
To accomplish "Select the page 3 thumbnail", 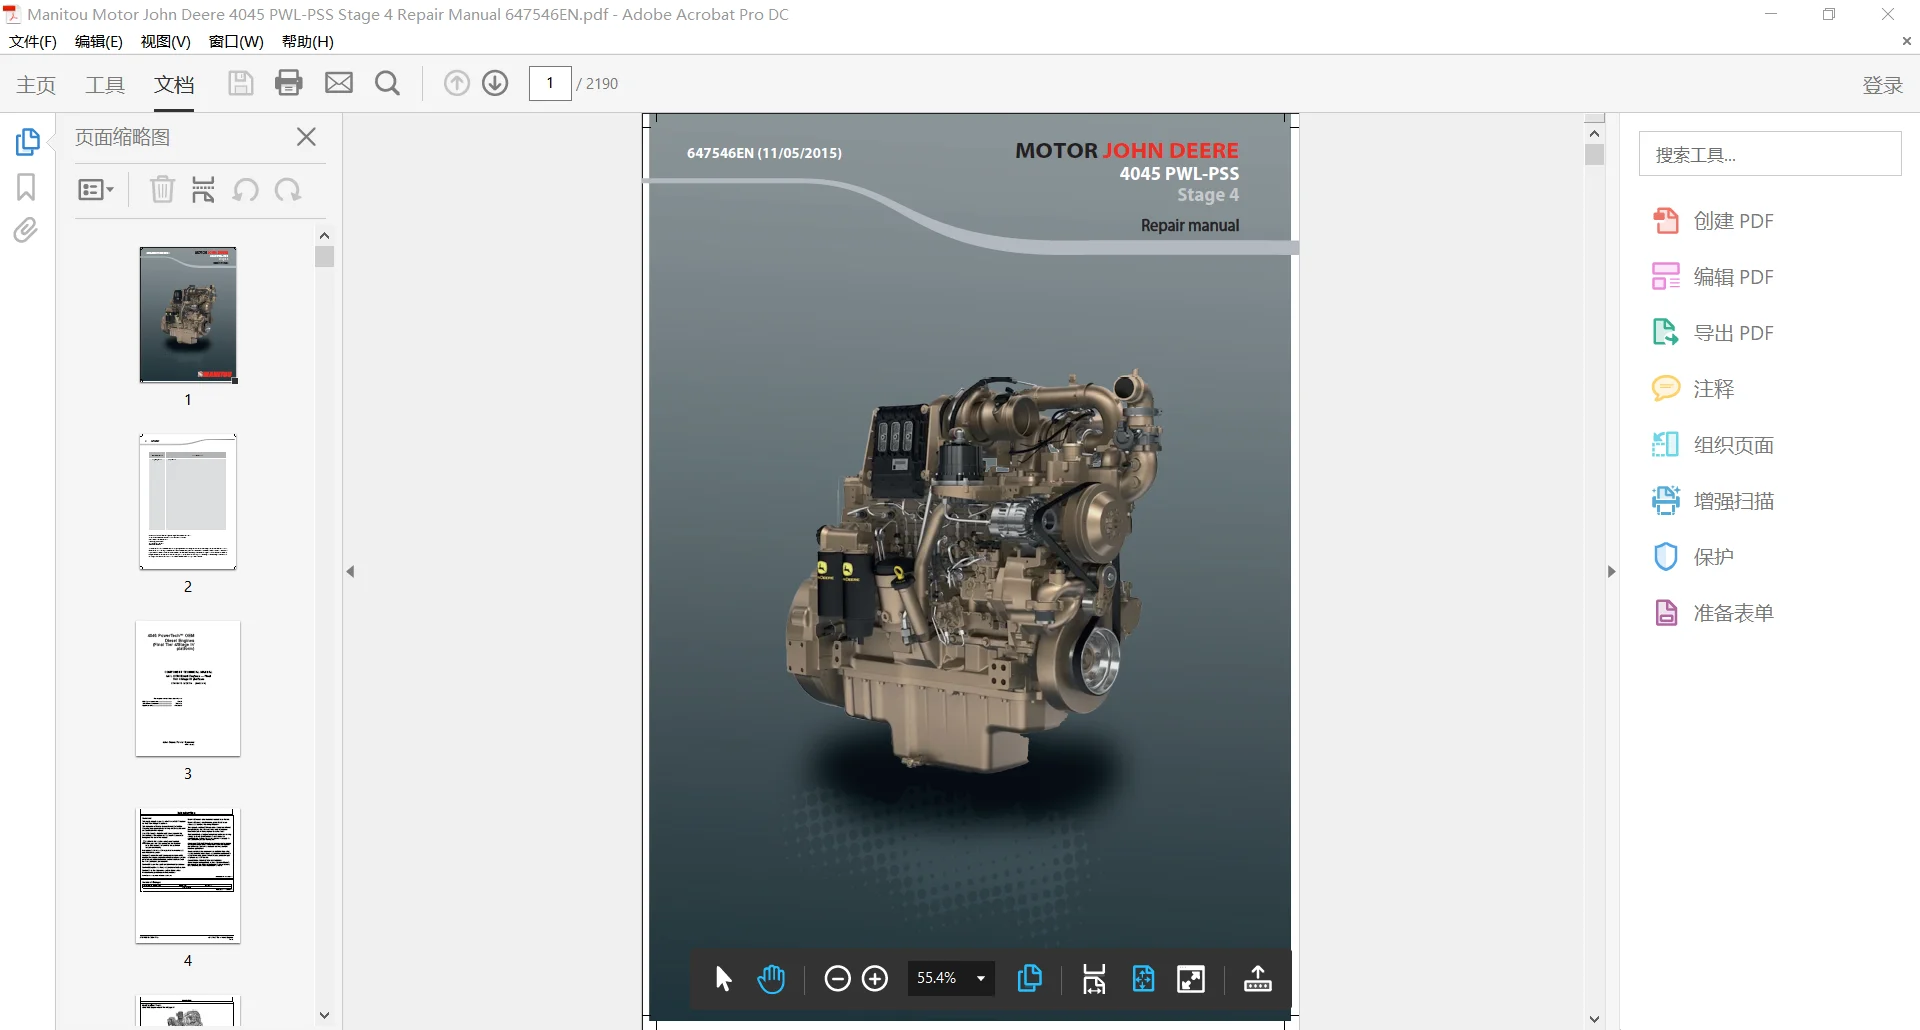I will pyautogui.click(x=188, y=689).
